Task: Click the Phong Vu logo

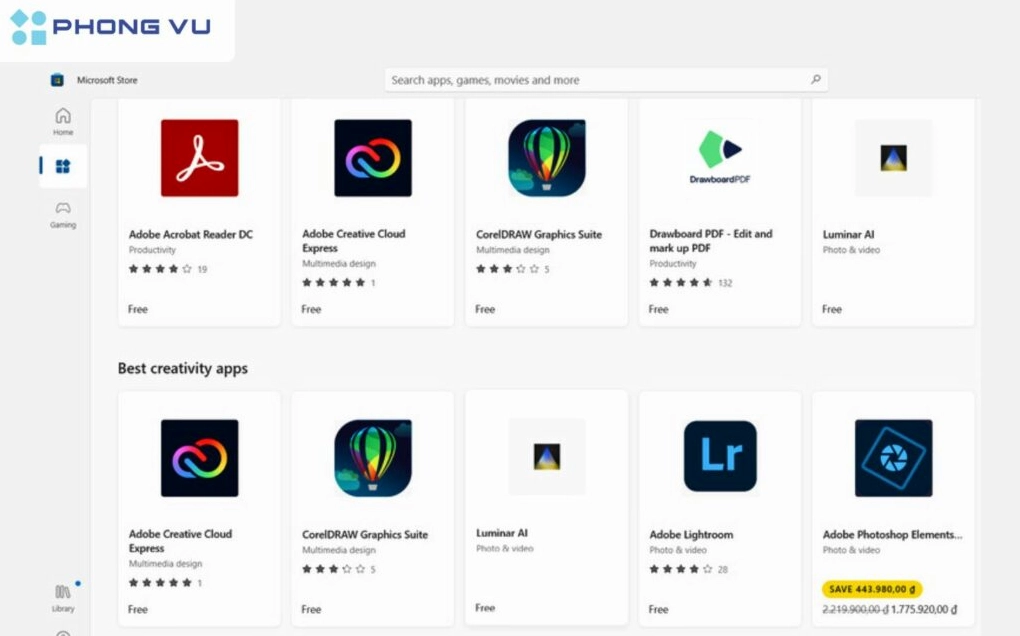Action: pyautogui.click(x=111, y=27)
